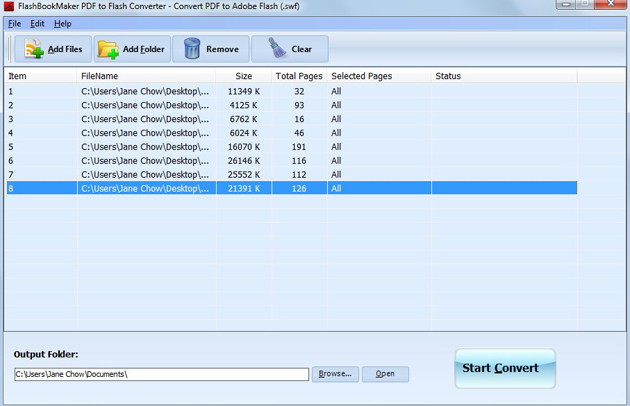The width and height of the screenshot is (630, 406).
Task: Click the highlighted 21391 K size cell
Action: tap(243, 188)
